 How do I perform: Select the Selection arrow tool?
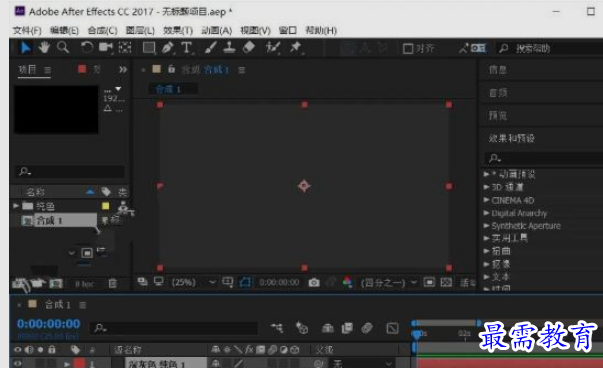click(x=25, y=48)
